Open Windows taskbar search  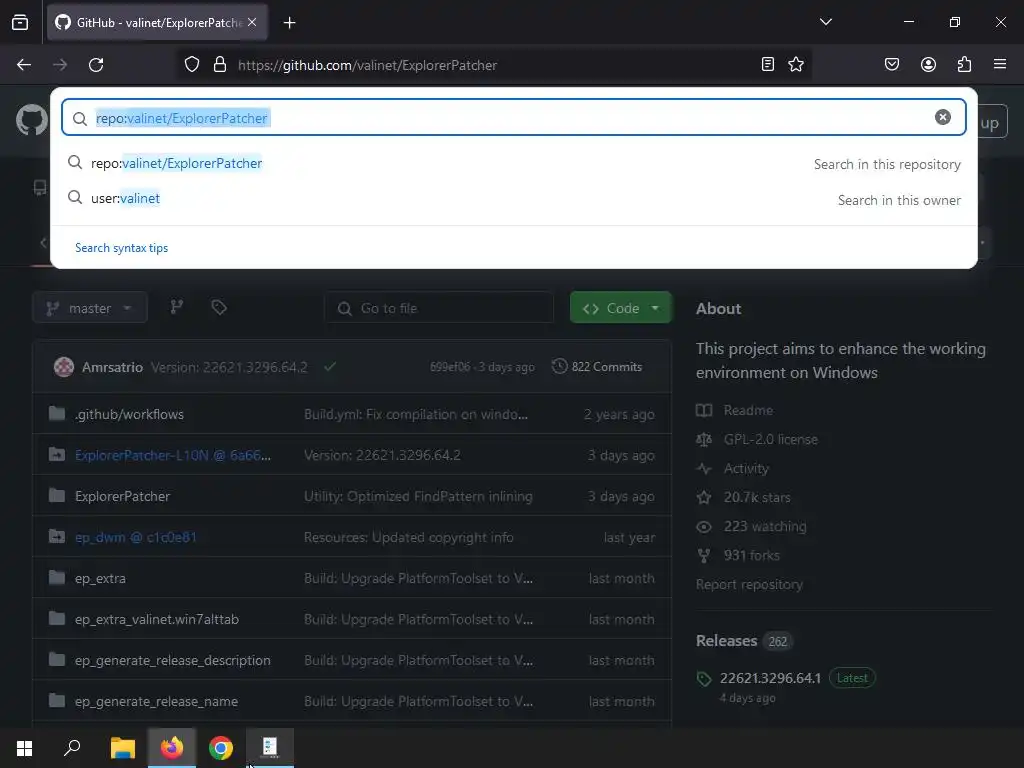point(72,748)
